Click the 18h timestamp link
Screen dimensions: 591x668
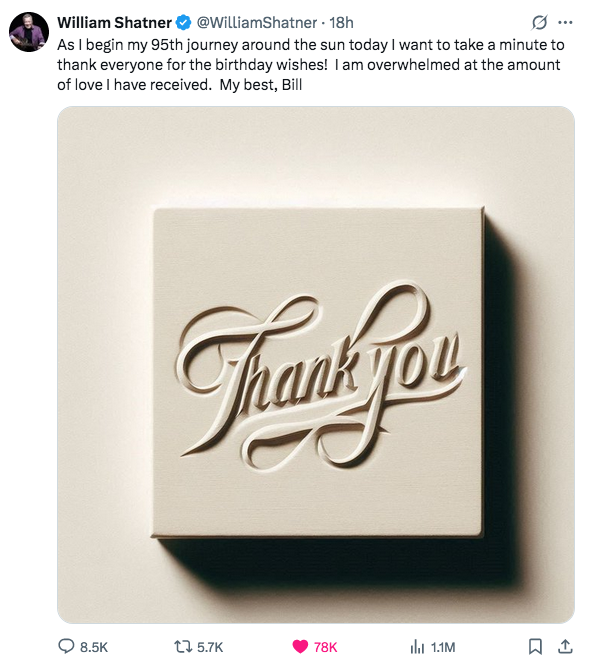341,23
